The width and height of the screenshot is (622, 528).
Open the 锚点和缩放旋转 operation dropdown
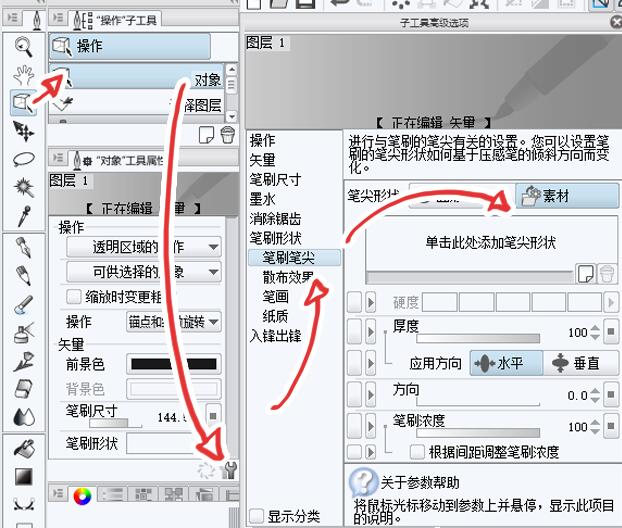click(174, 322)
